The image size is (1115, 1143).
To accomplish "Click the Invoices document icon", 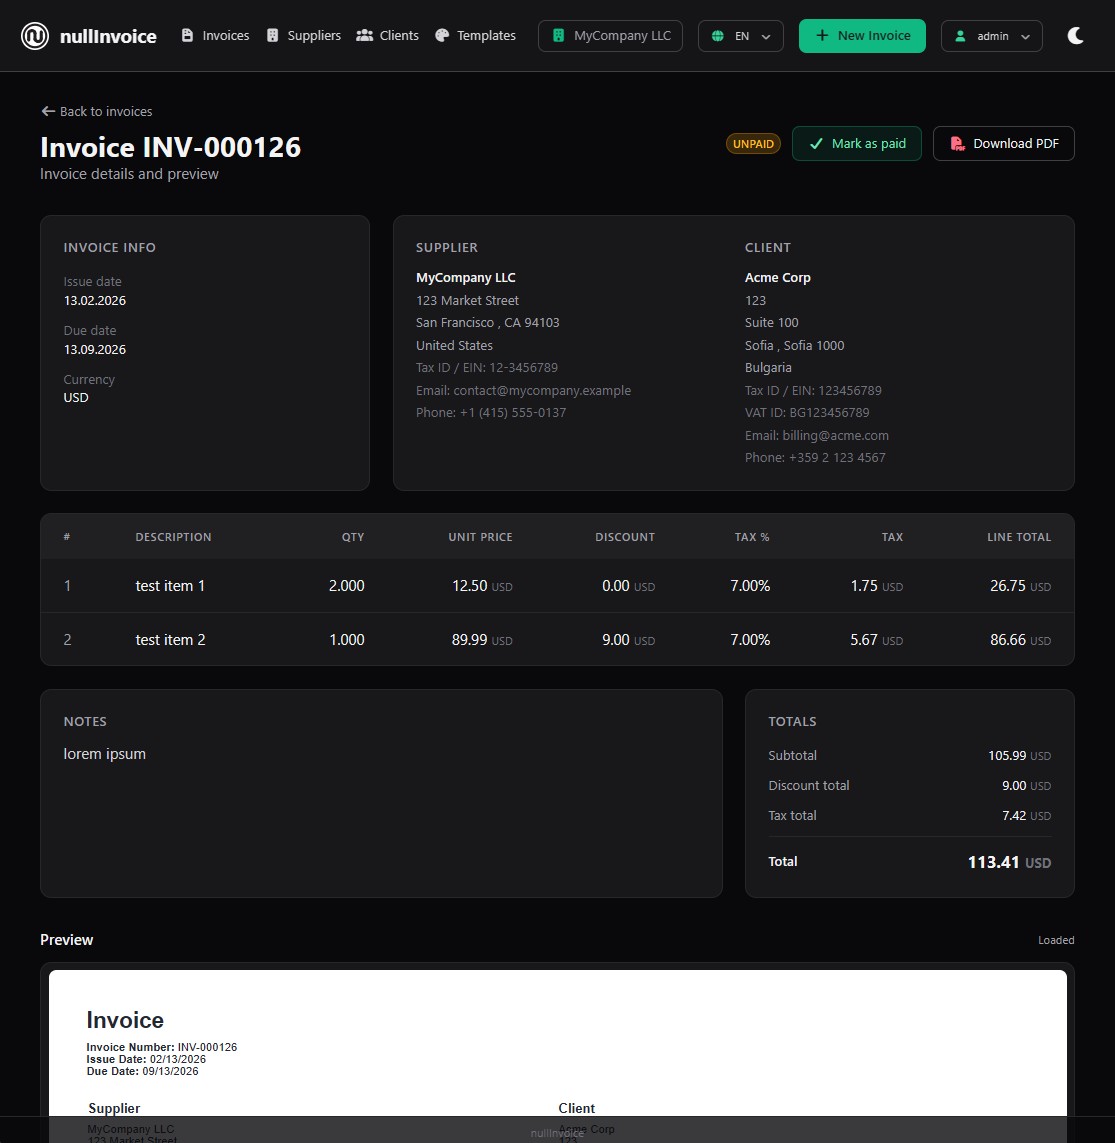I will tap(187, 35).
